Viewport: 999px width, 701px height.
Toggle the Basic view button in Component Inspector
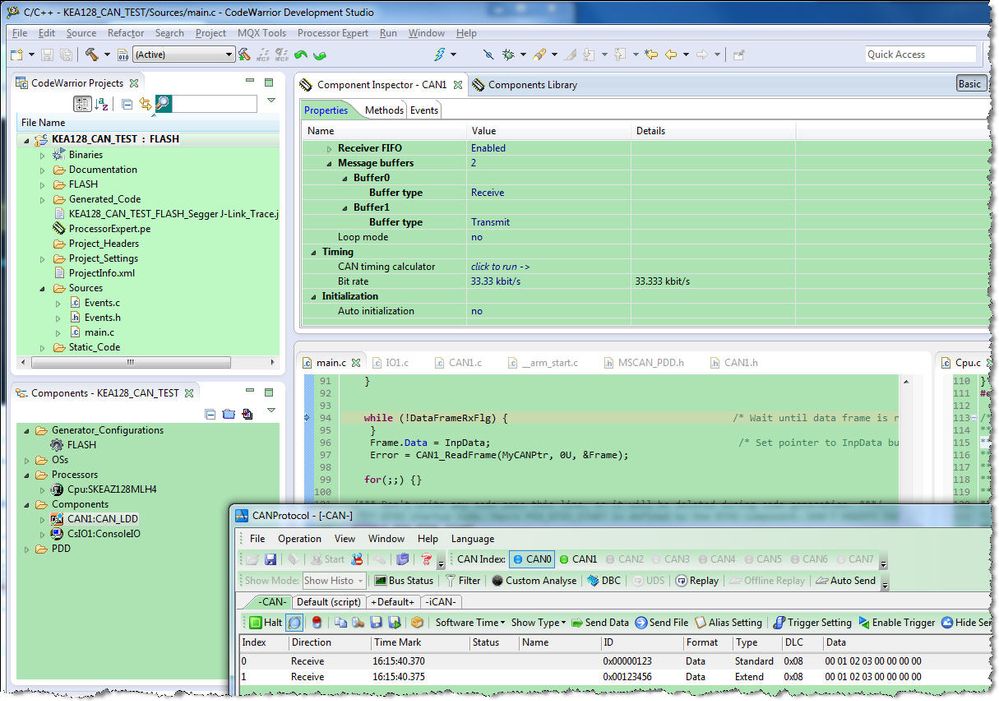[x=970, y=83]
